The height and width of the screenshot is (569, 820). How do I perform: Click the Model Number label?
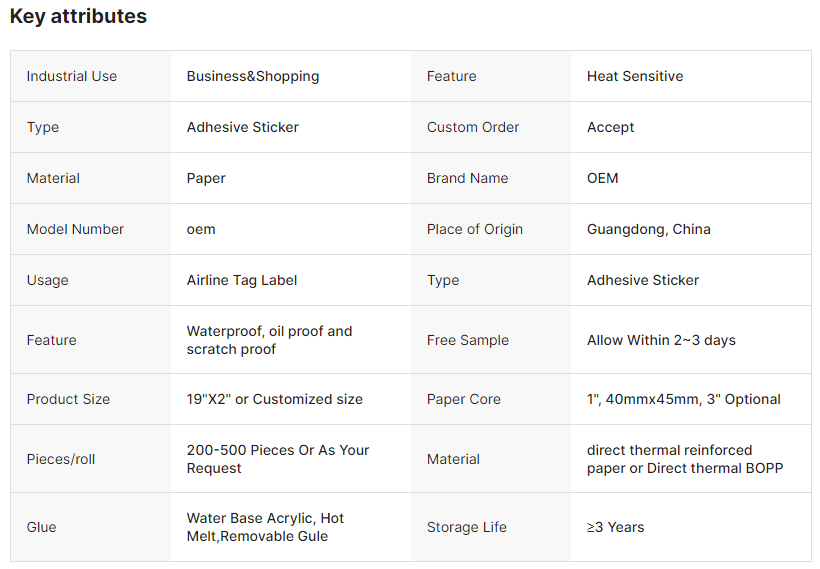click(x=75, y=229)
